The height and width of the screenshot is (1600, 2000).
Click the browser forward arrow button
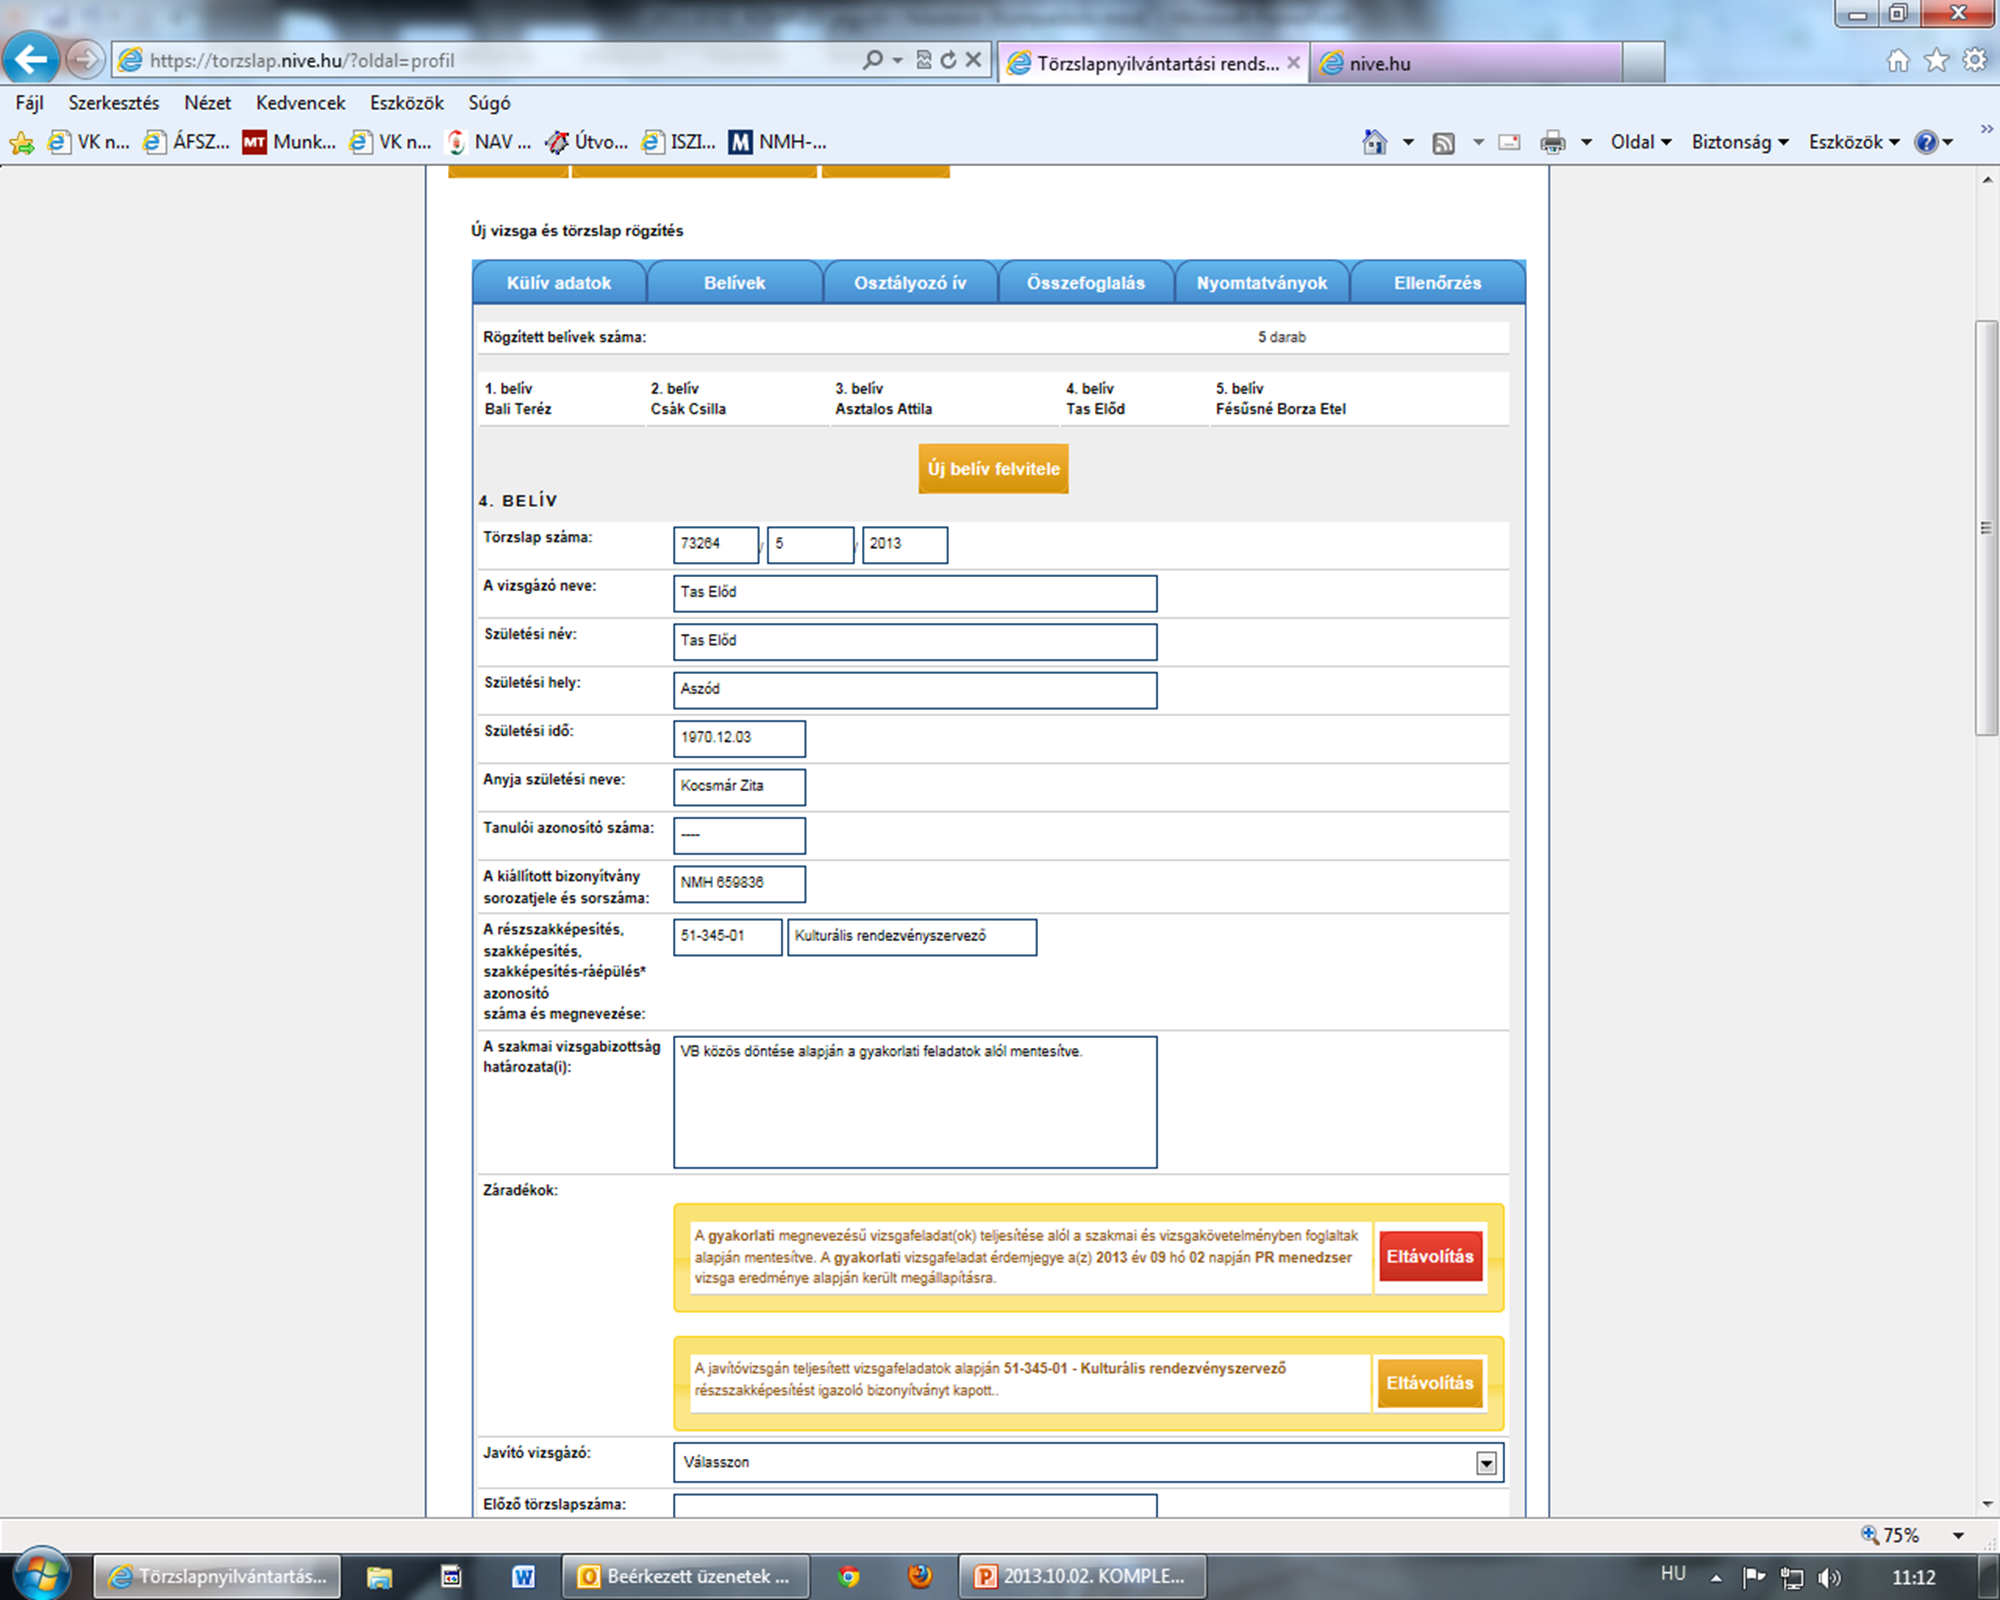[x=85, y=60]
